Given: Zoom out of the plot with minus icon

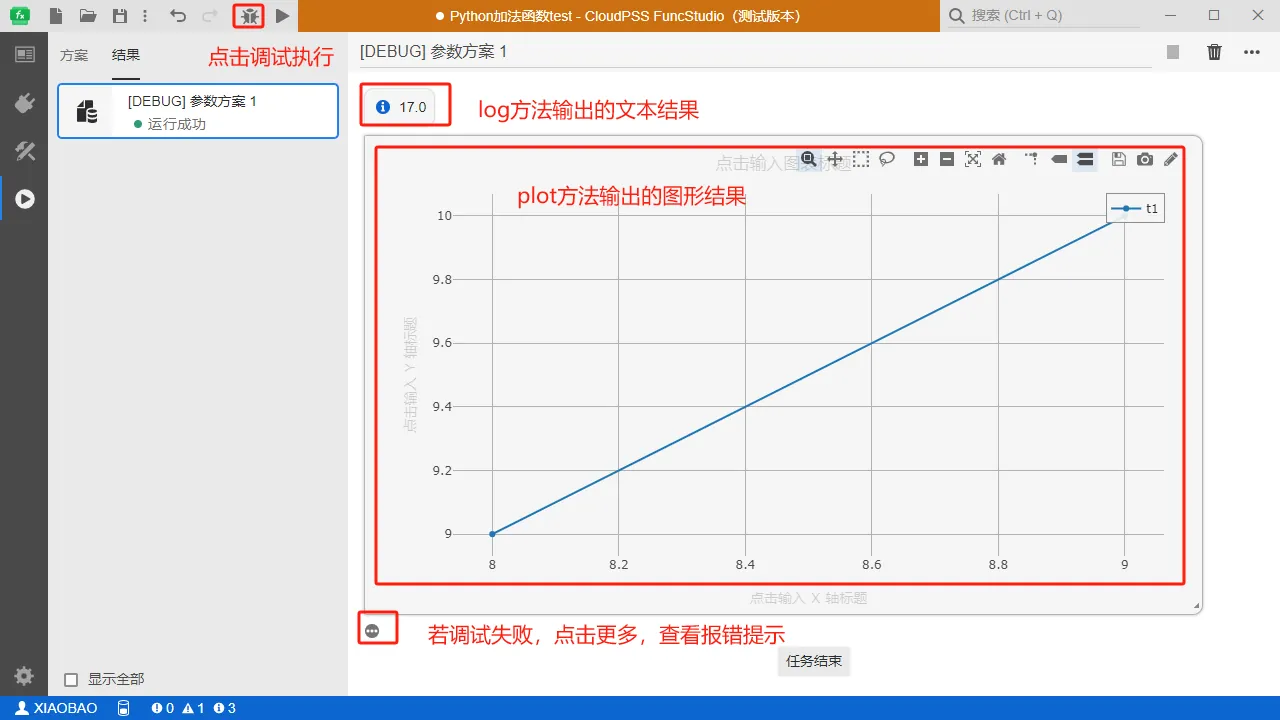Looking at the screenshot, I should (947, 159).
